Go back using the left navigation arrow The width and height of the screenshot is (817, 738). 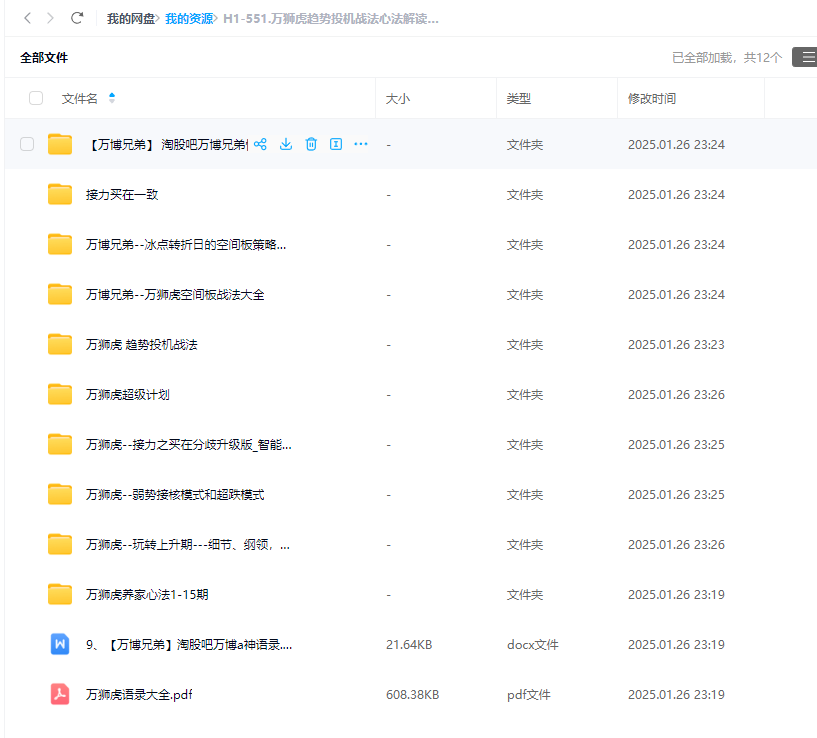[x=25, y=17]
